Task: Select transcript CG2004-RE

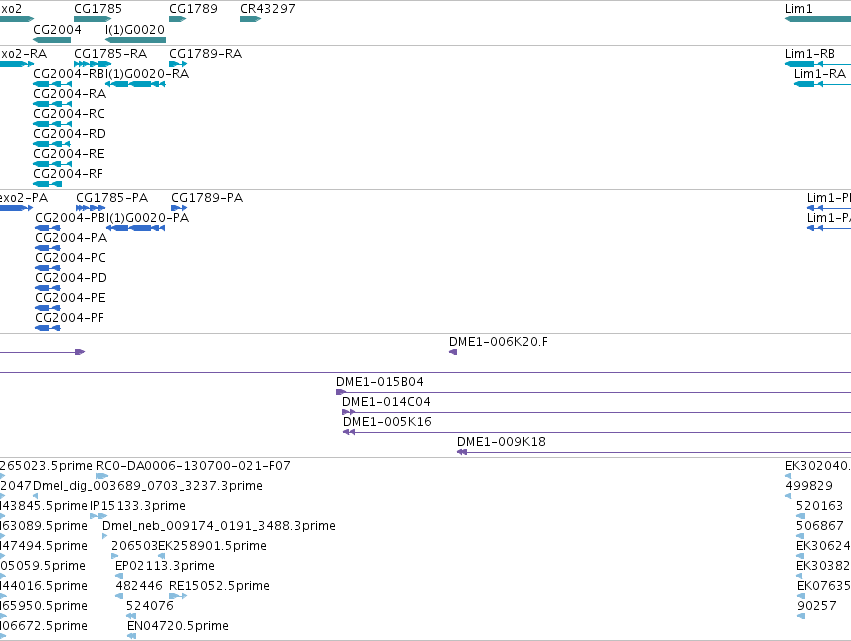Action: (52, 164)
